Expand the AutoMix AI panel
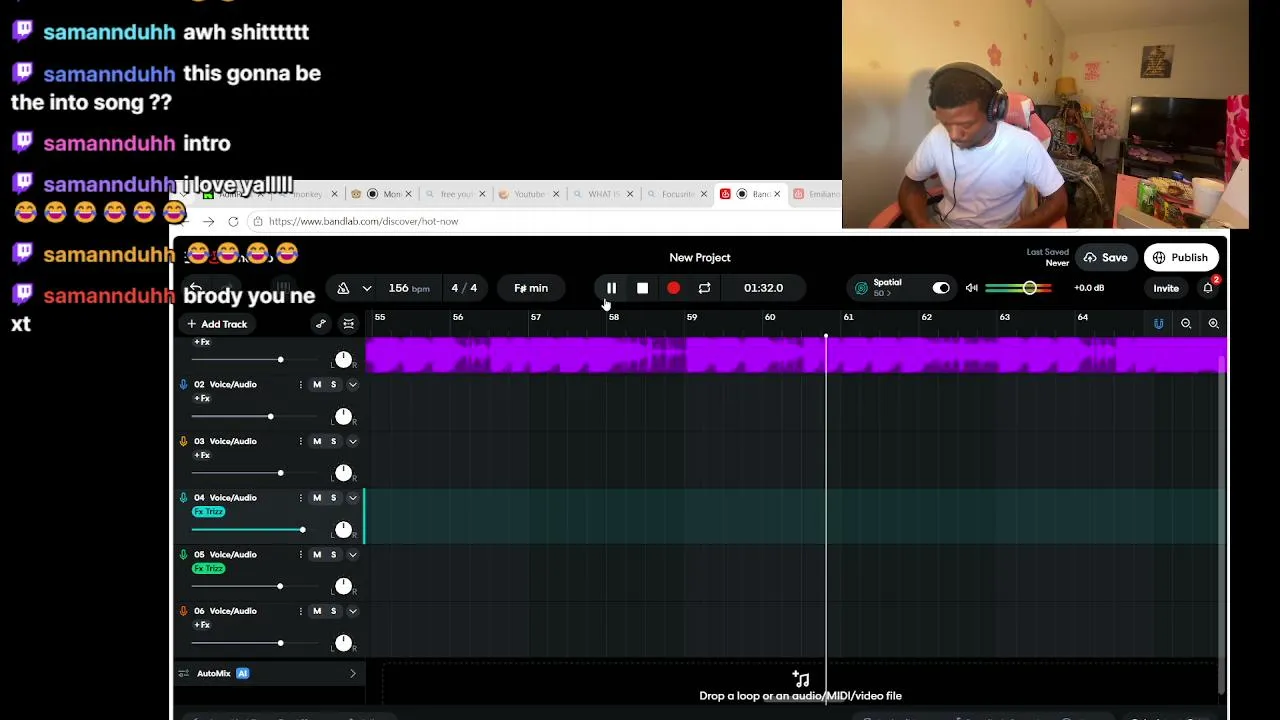The width and height of the screenshot is (1280, 720). point(352,674)
